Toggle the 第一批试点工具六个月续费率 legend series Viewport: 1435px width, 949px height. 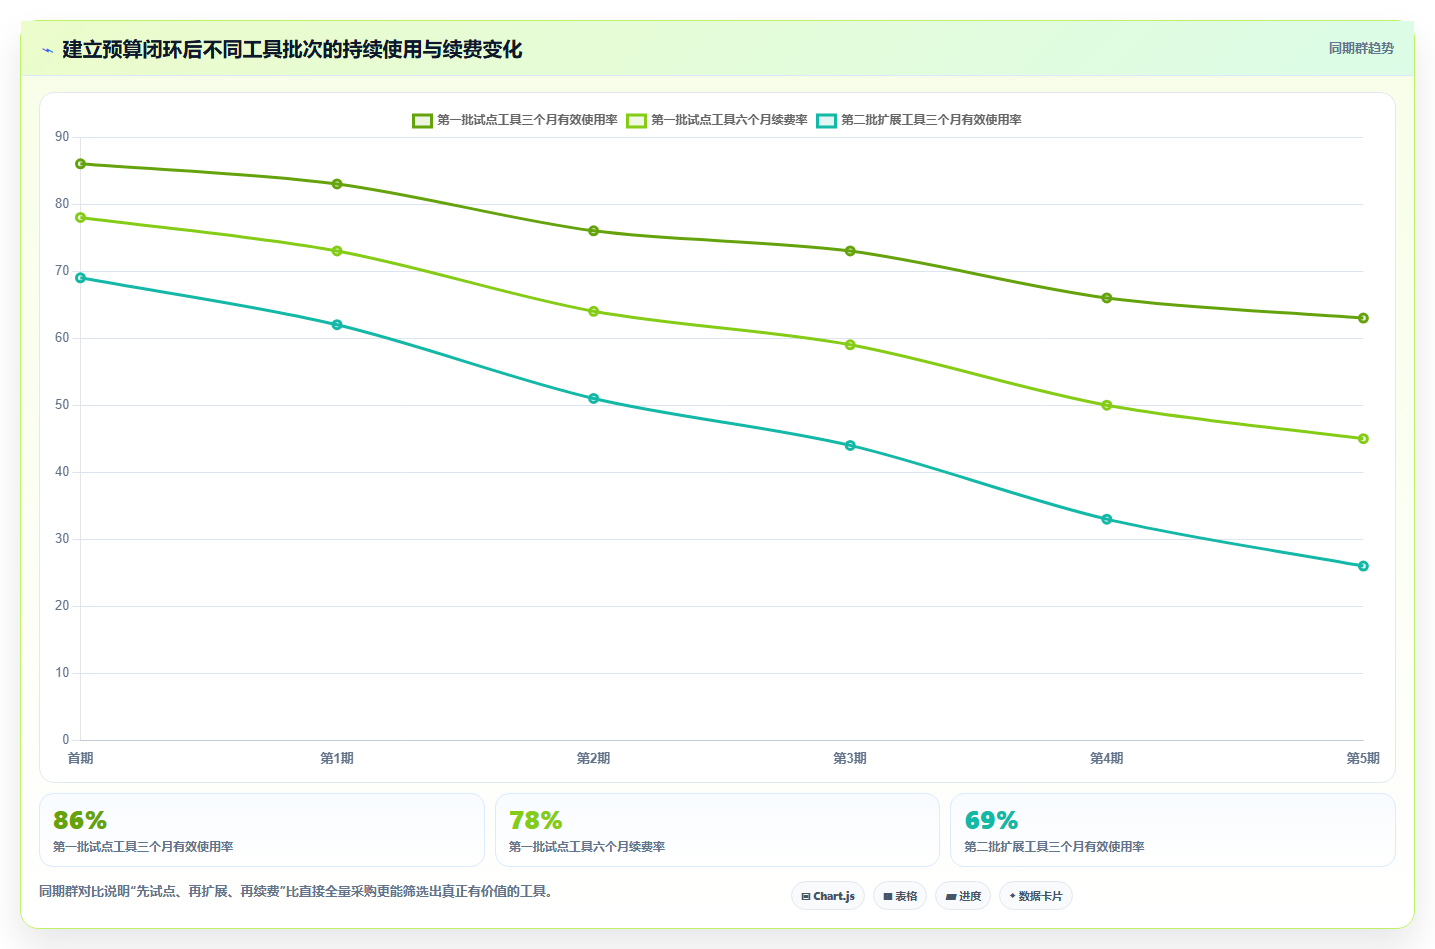pos(717,120)
